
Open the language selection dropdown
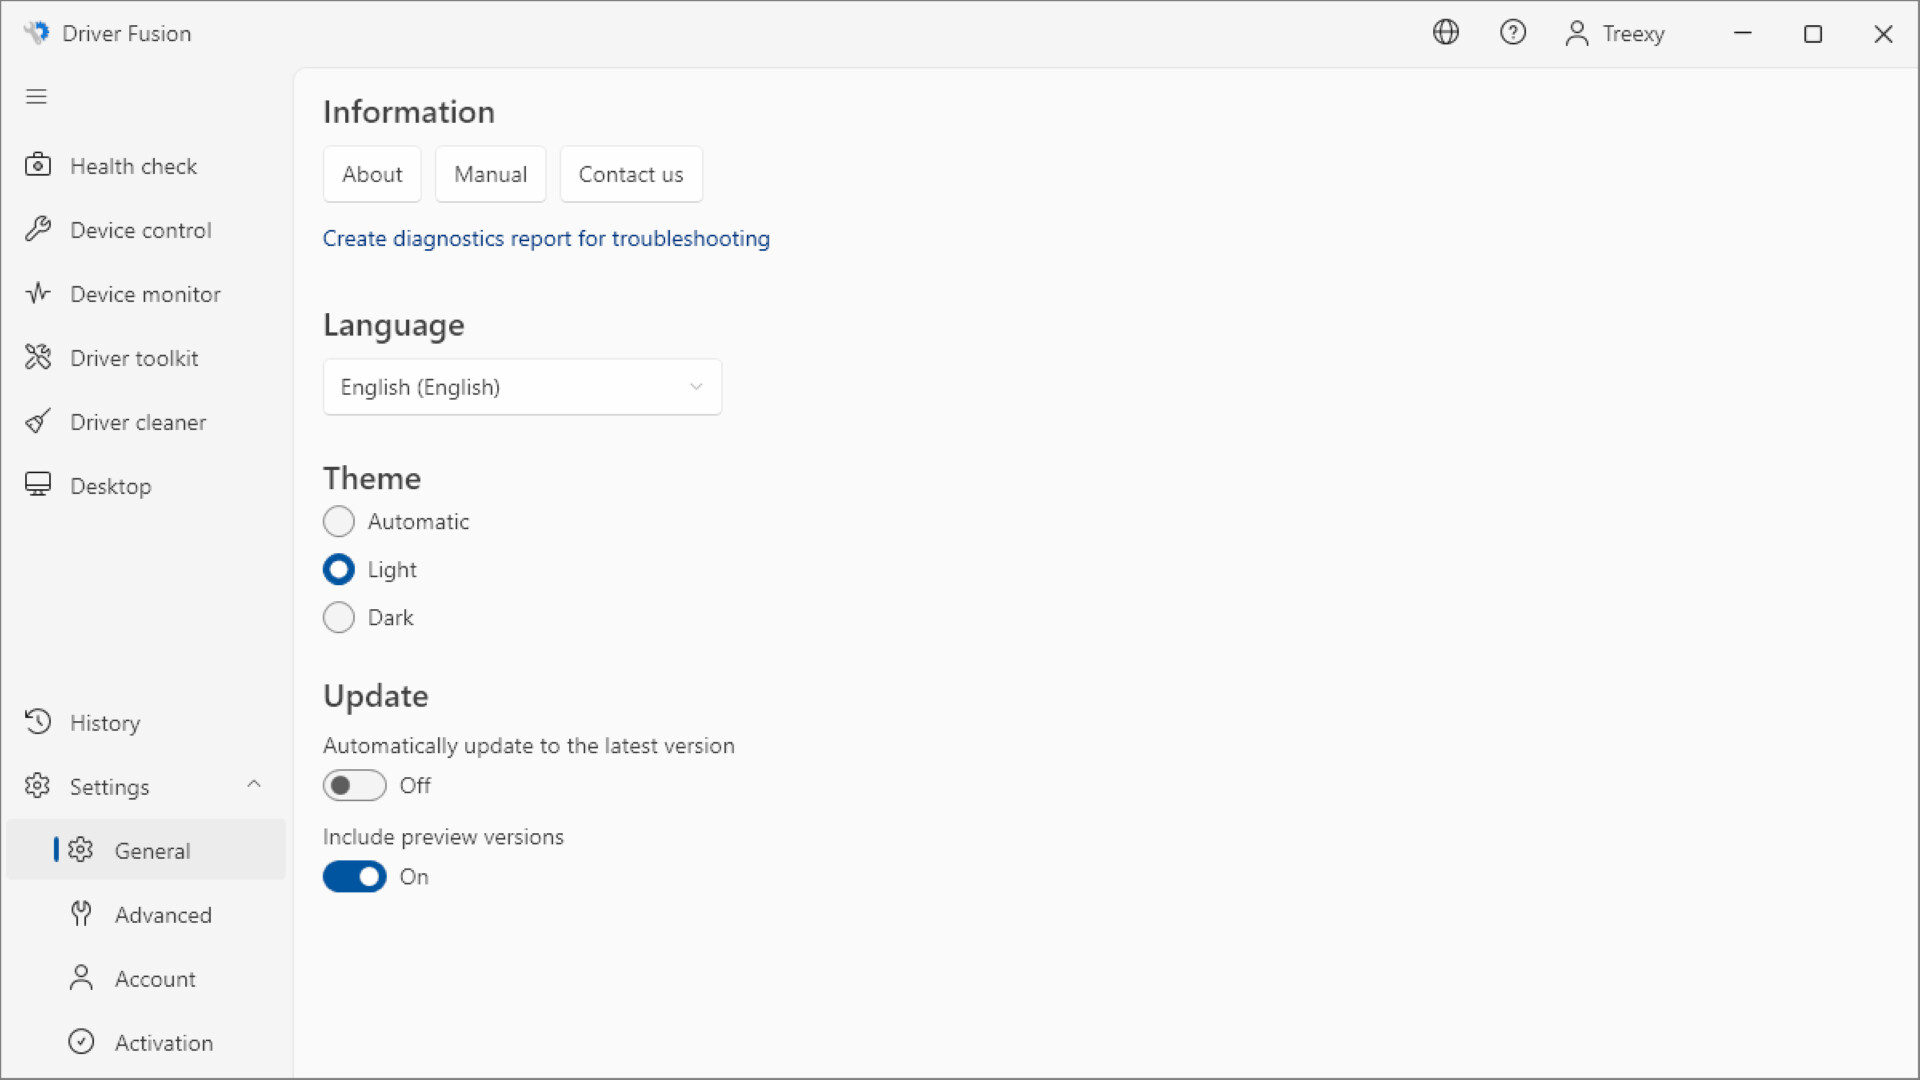point(521,387)
